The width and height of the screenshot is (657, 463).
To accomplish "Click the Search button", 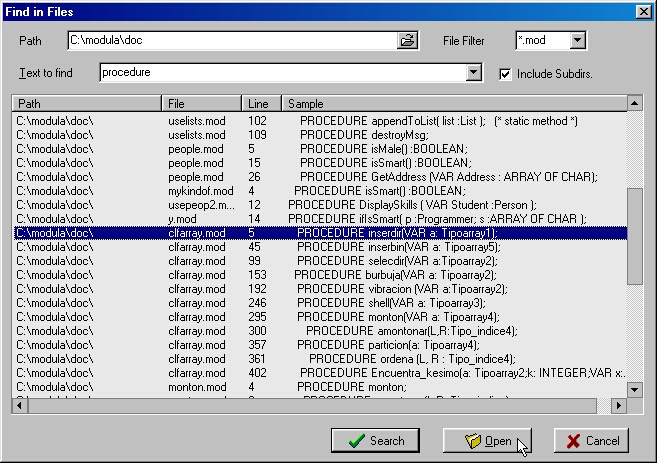I will 376,440.
